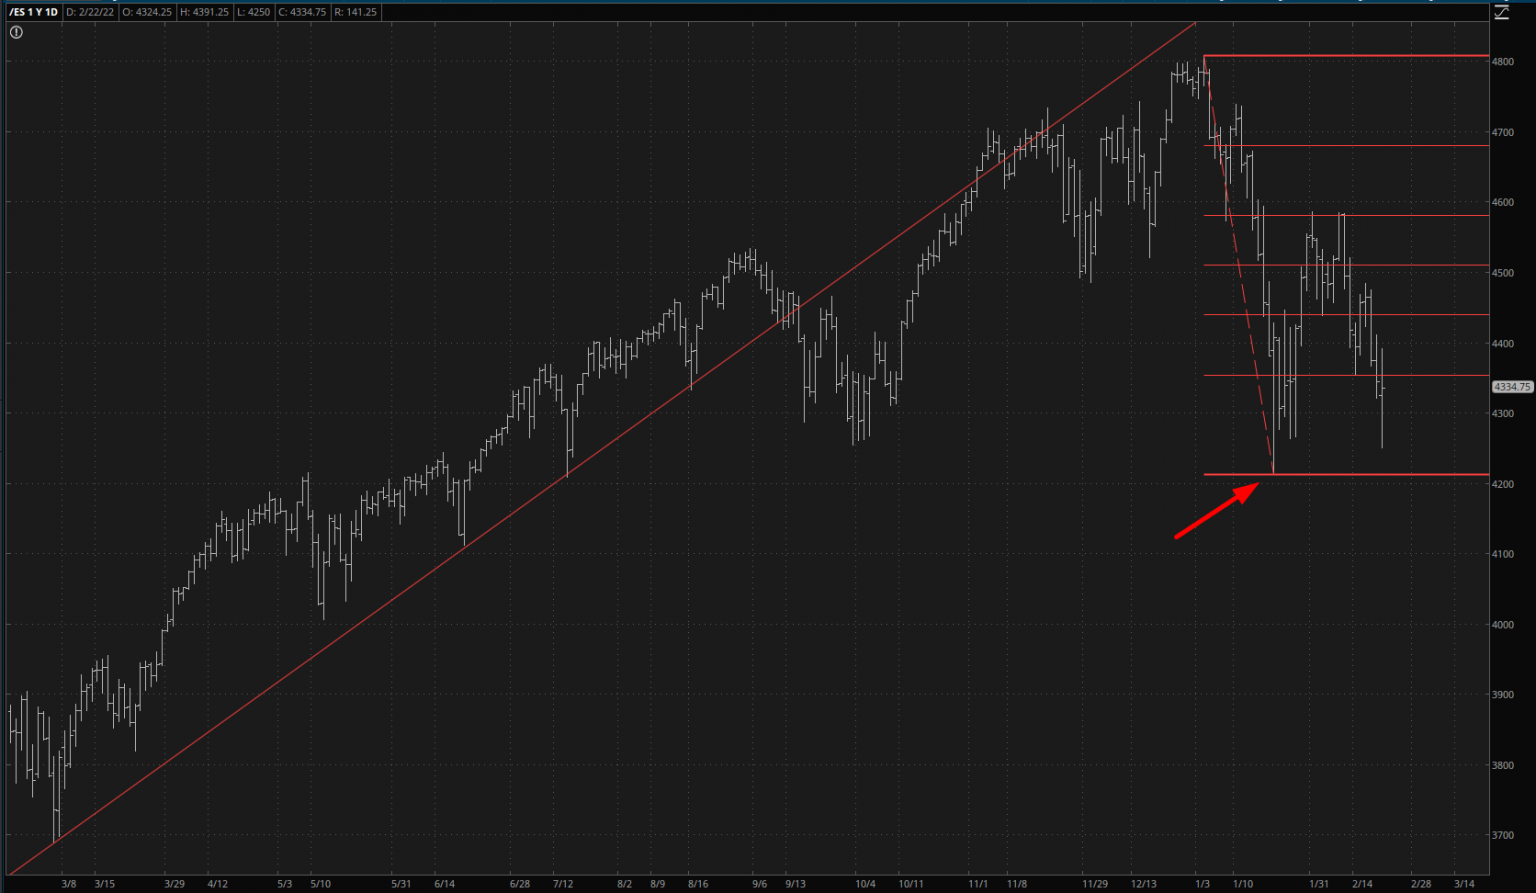Select the dashed Fibonacci retracement baseline
The width and height of the screenshot is (1536, 893).
coord(1240,265)
